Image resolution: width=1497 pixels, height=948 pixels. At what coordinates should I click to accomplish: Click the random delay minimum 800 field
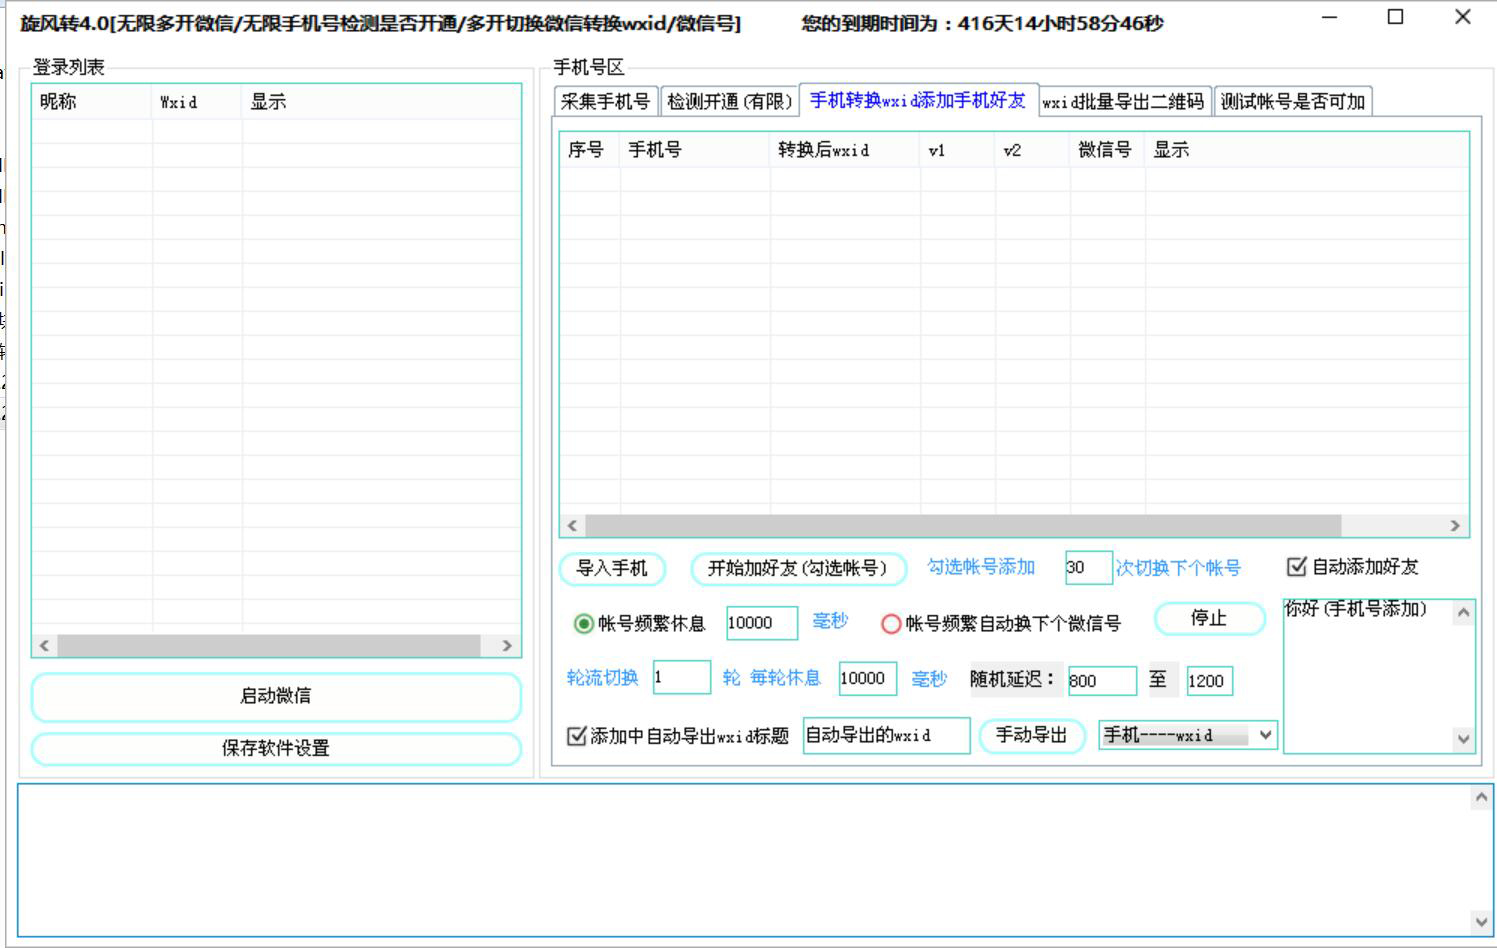pos(1102,681)
